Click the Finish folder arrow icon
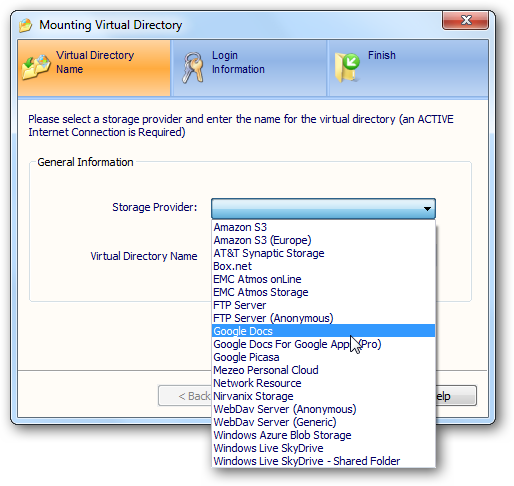Image resolution: width=514 pixels, height=486 pixels. coord(347,67)
